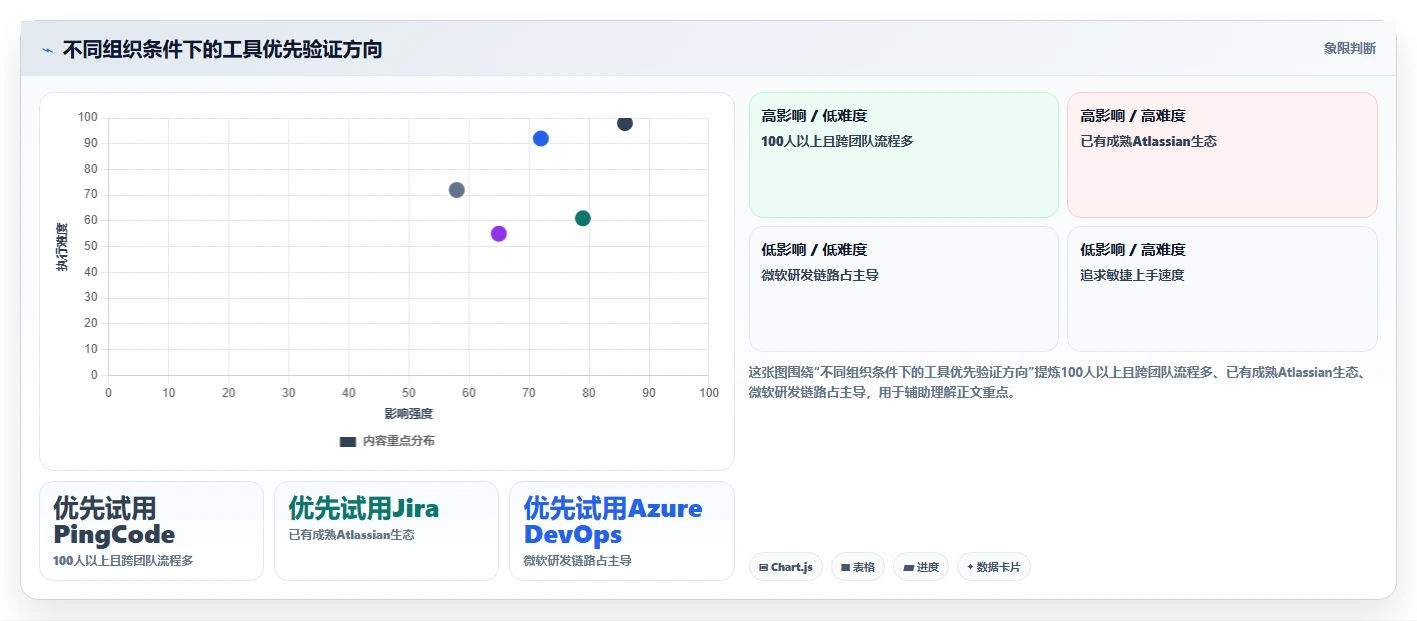Click the 进度 tag chip
1417x621 pixels.
tap(921, 567)
